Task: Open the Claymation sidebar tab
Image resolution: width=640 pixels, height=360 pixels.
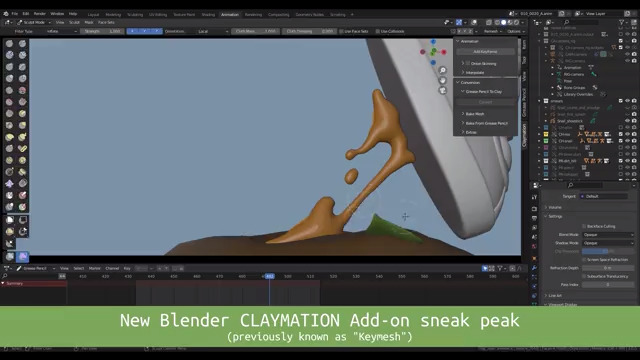Action: coord(524,135)
